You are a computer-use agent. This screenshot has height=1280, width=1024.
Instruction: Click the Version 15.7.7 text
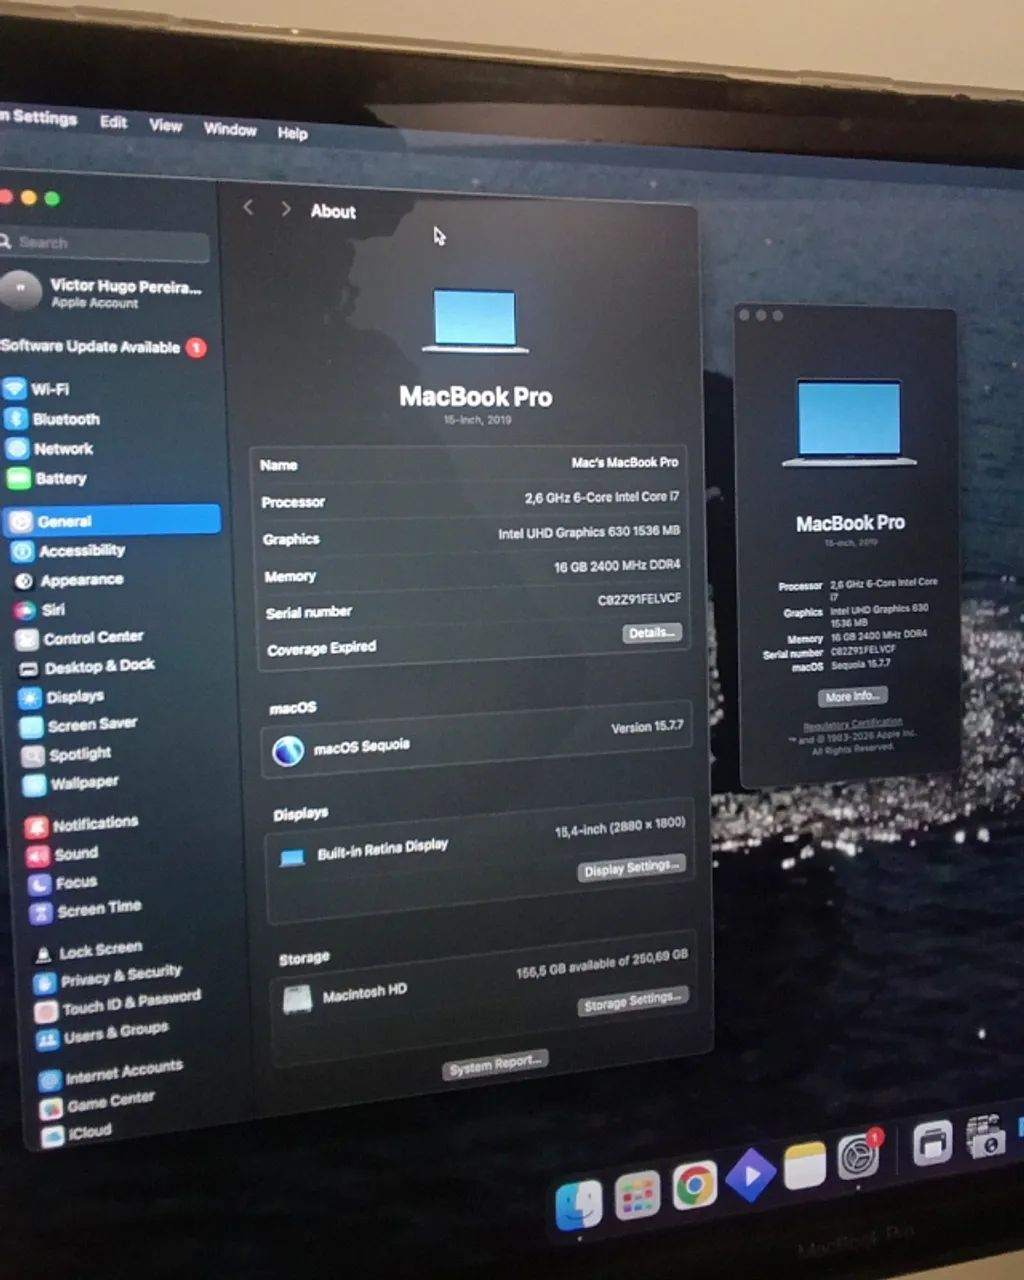[647, 727]
